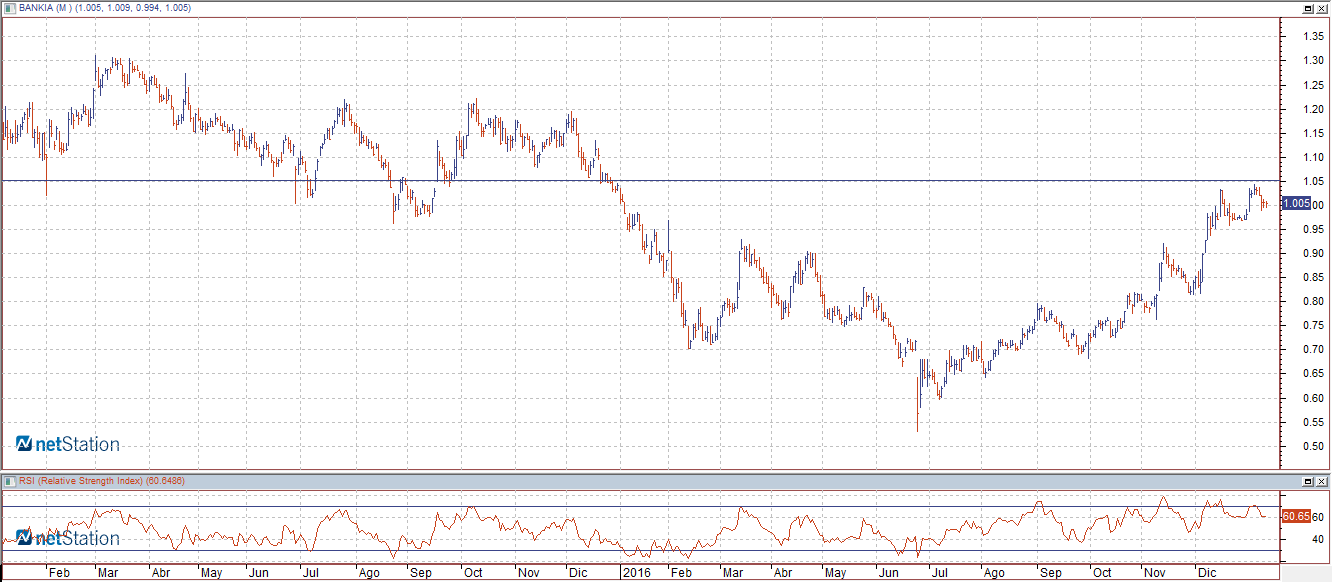Click the BANKIA chart panel icon
1332x582 pixels.
pyautogui.click(x=10, y=8)
